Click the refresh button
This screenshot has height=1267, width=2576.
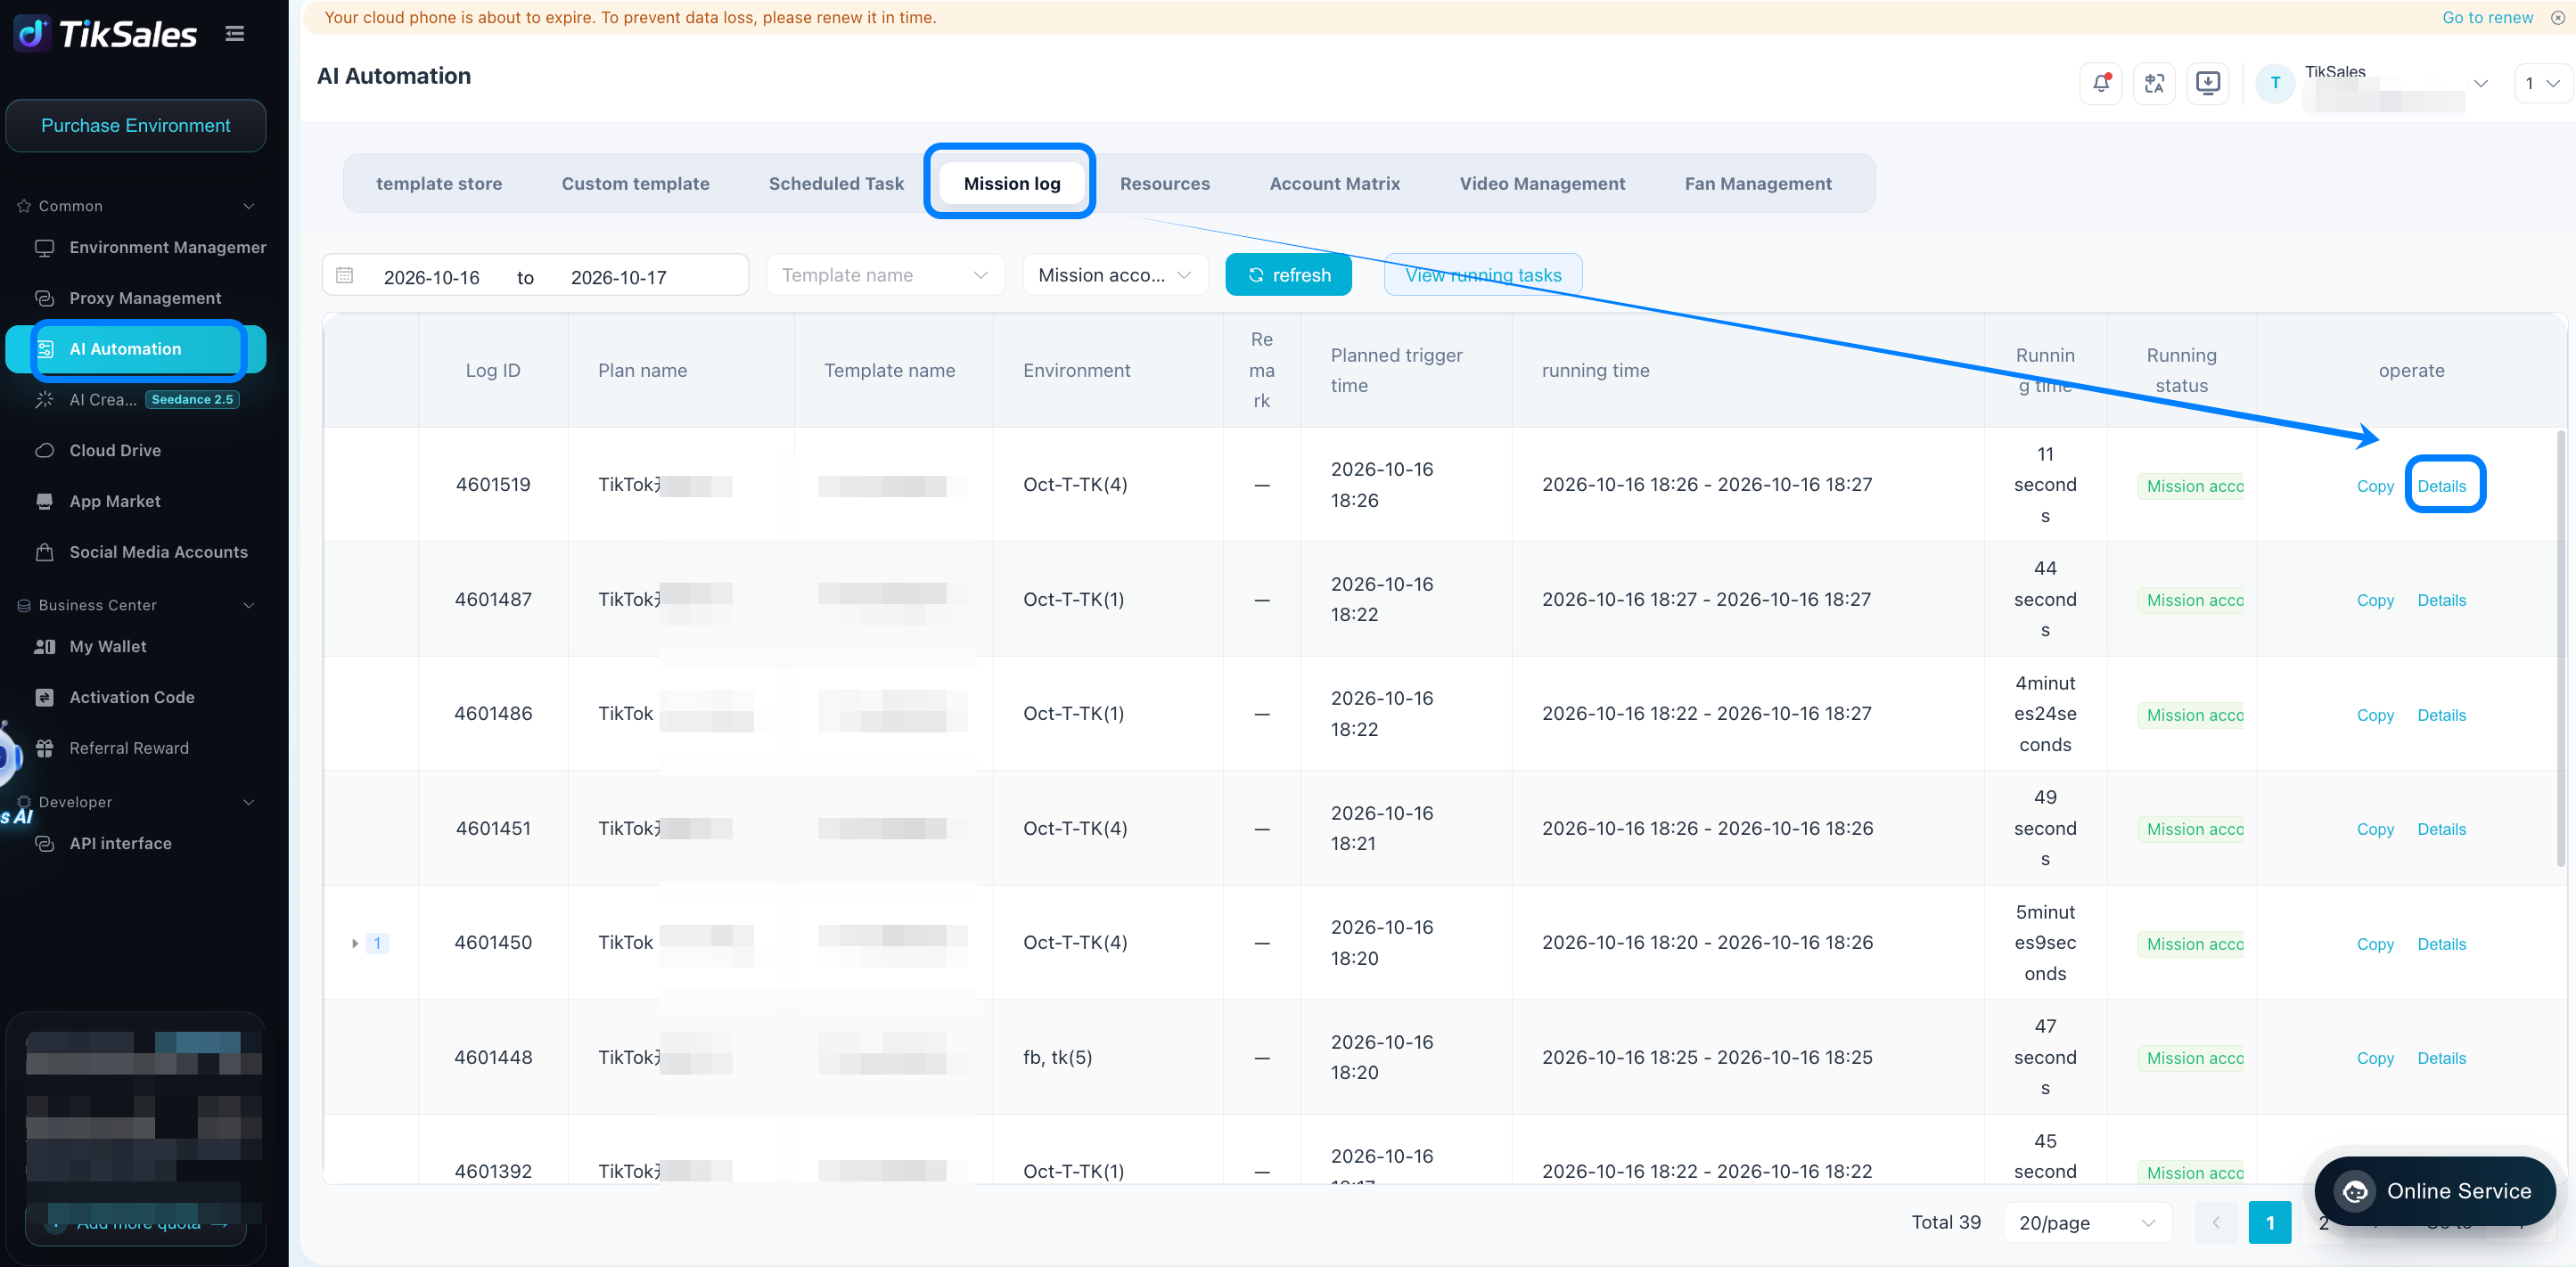[x=1288, y=275]
